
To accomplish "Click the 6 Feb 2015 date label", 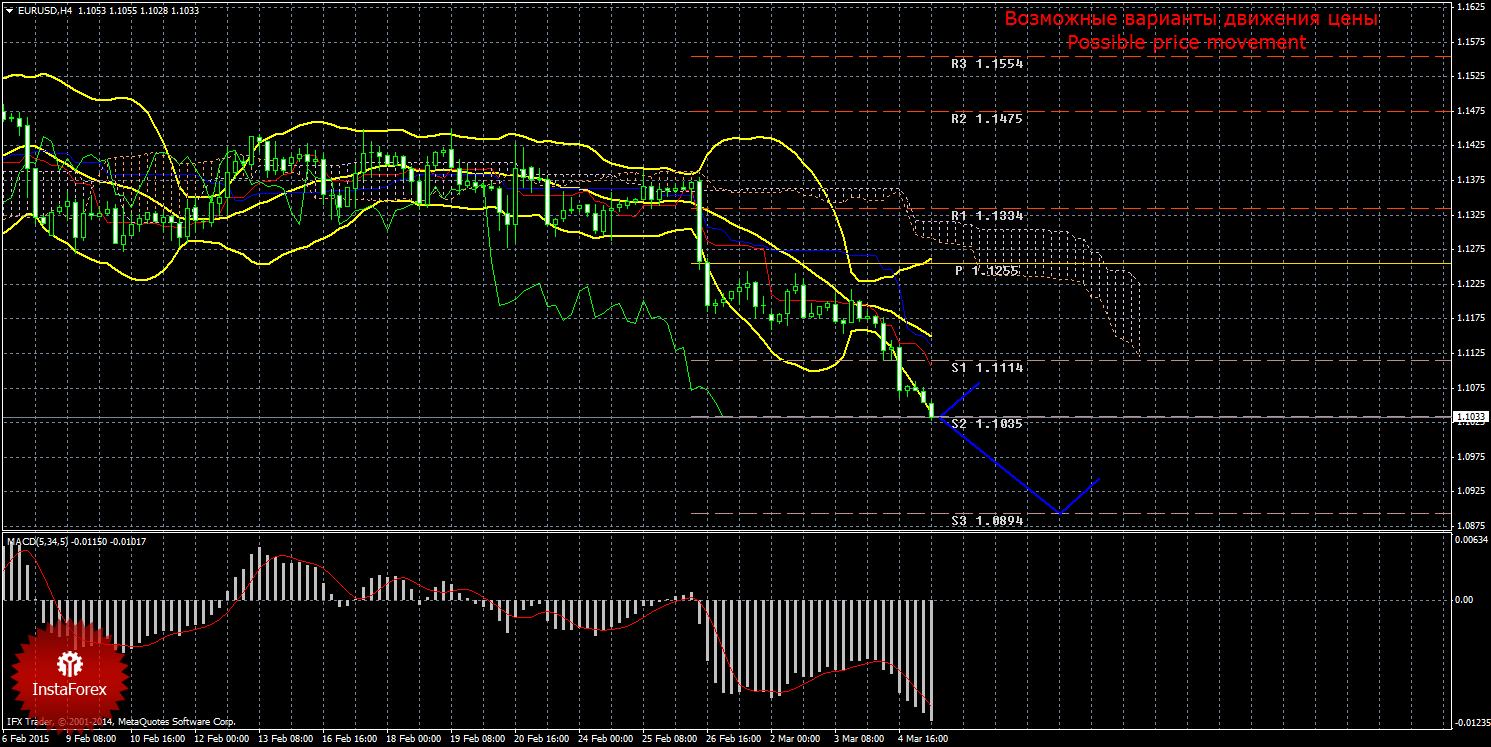I will pos(25,740).
